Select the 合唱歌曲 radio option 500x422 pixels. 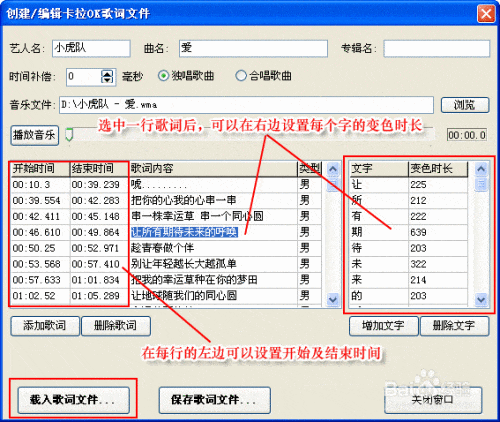point(241,76)
